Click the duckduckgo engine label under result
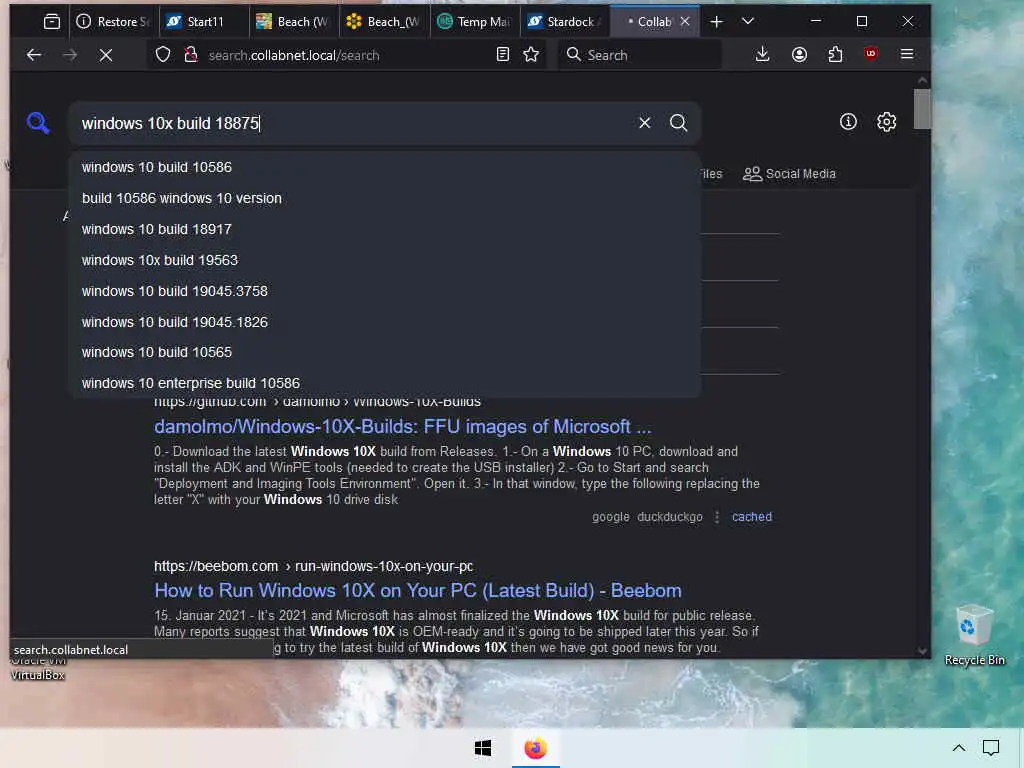1024x768 pixels. point(669,517)
